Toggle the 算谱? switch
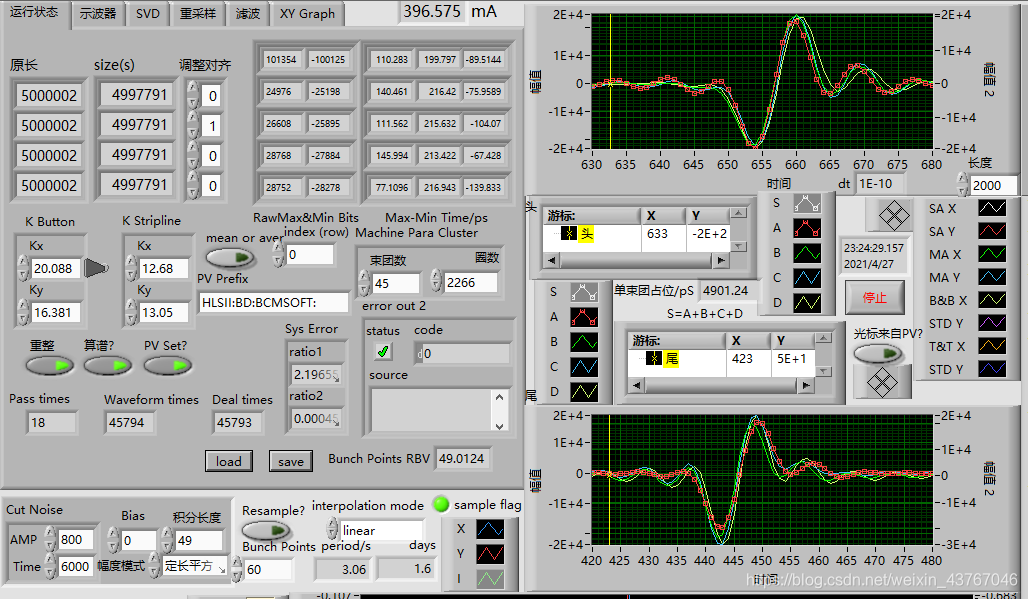 click(x=108, y=366)
